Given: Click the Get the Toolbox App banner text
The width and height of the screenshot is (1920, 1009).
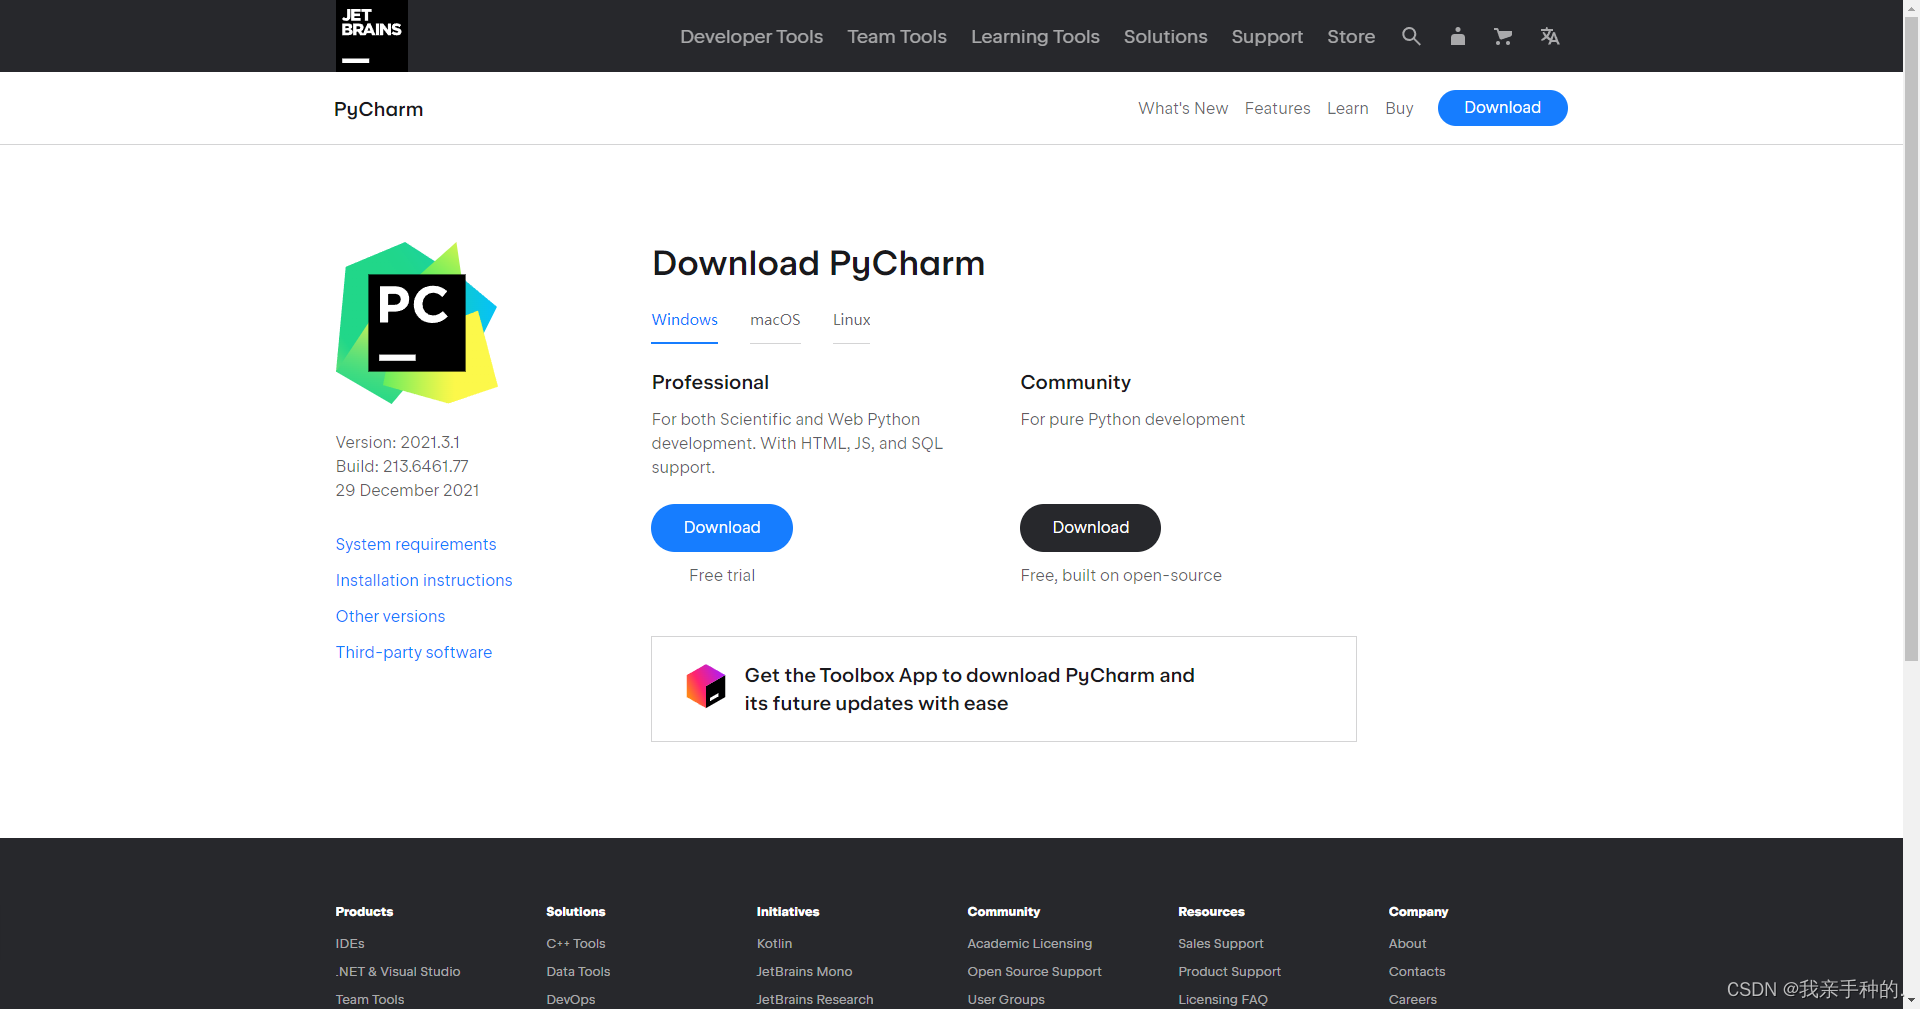Looking at the screenshot, I should coord(969,689).
